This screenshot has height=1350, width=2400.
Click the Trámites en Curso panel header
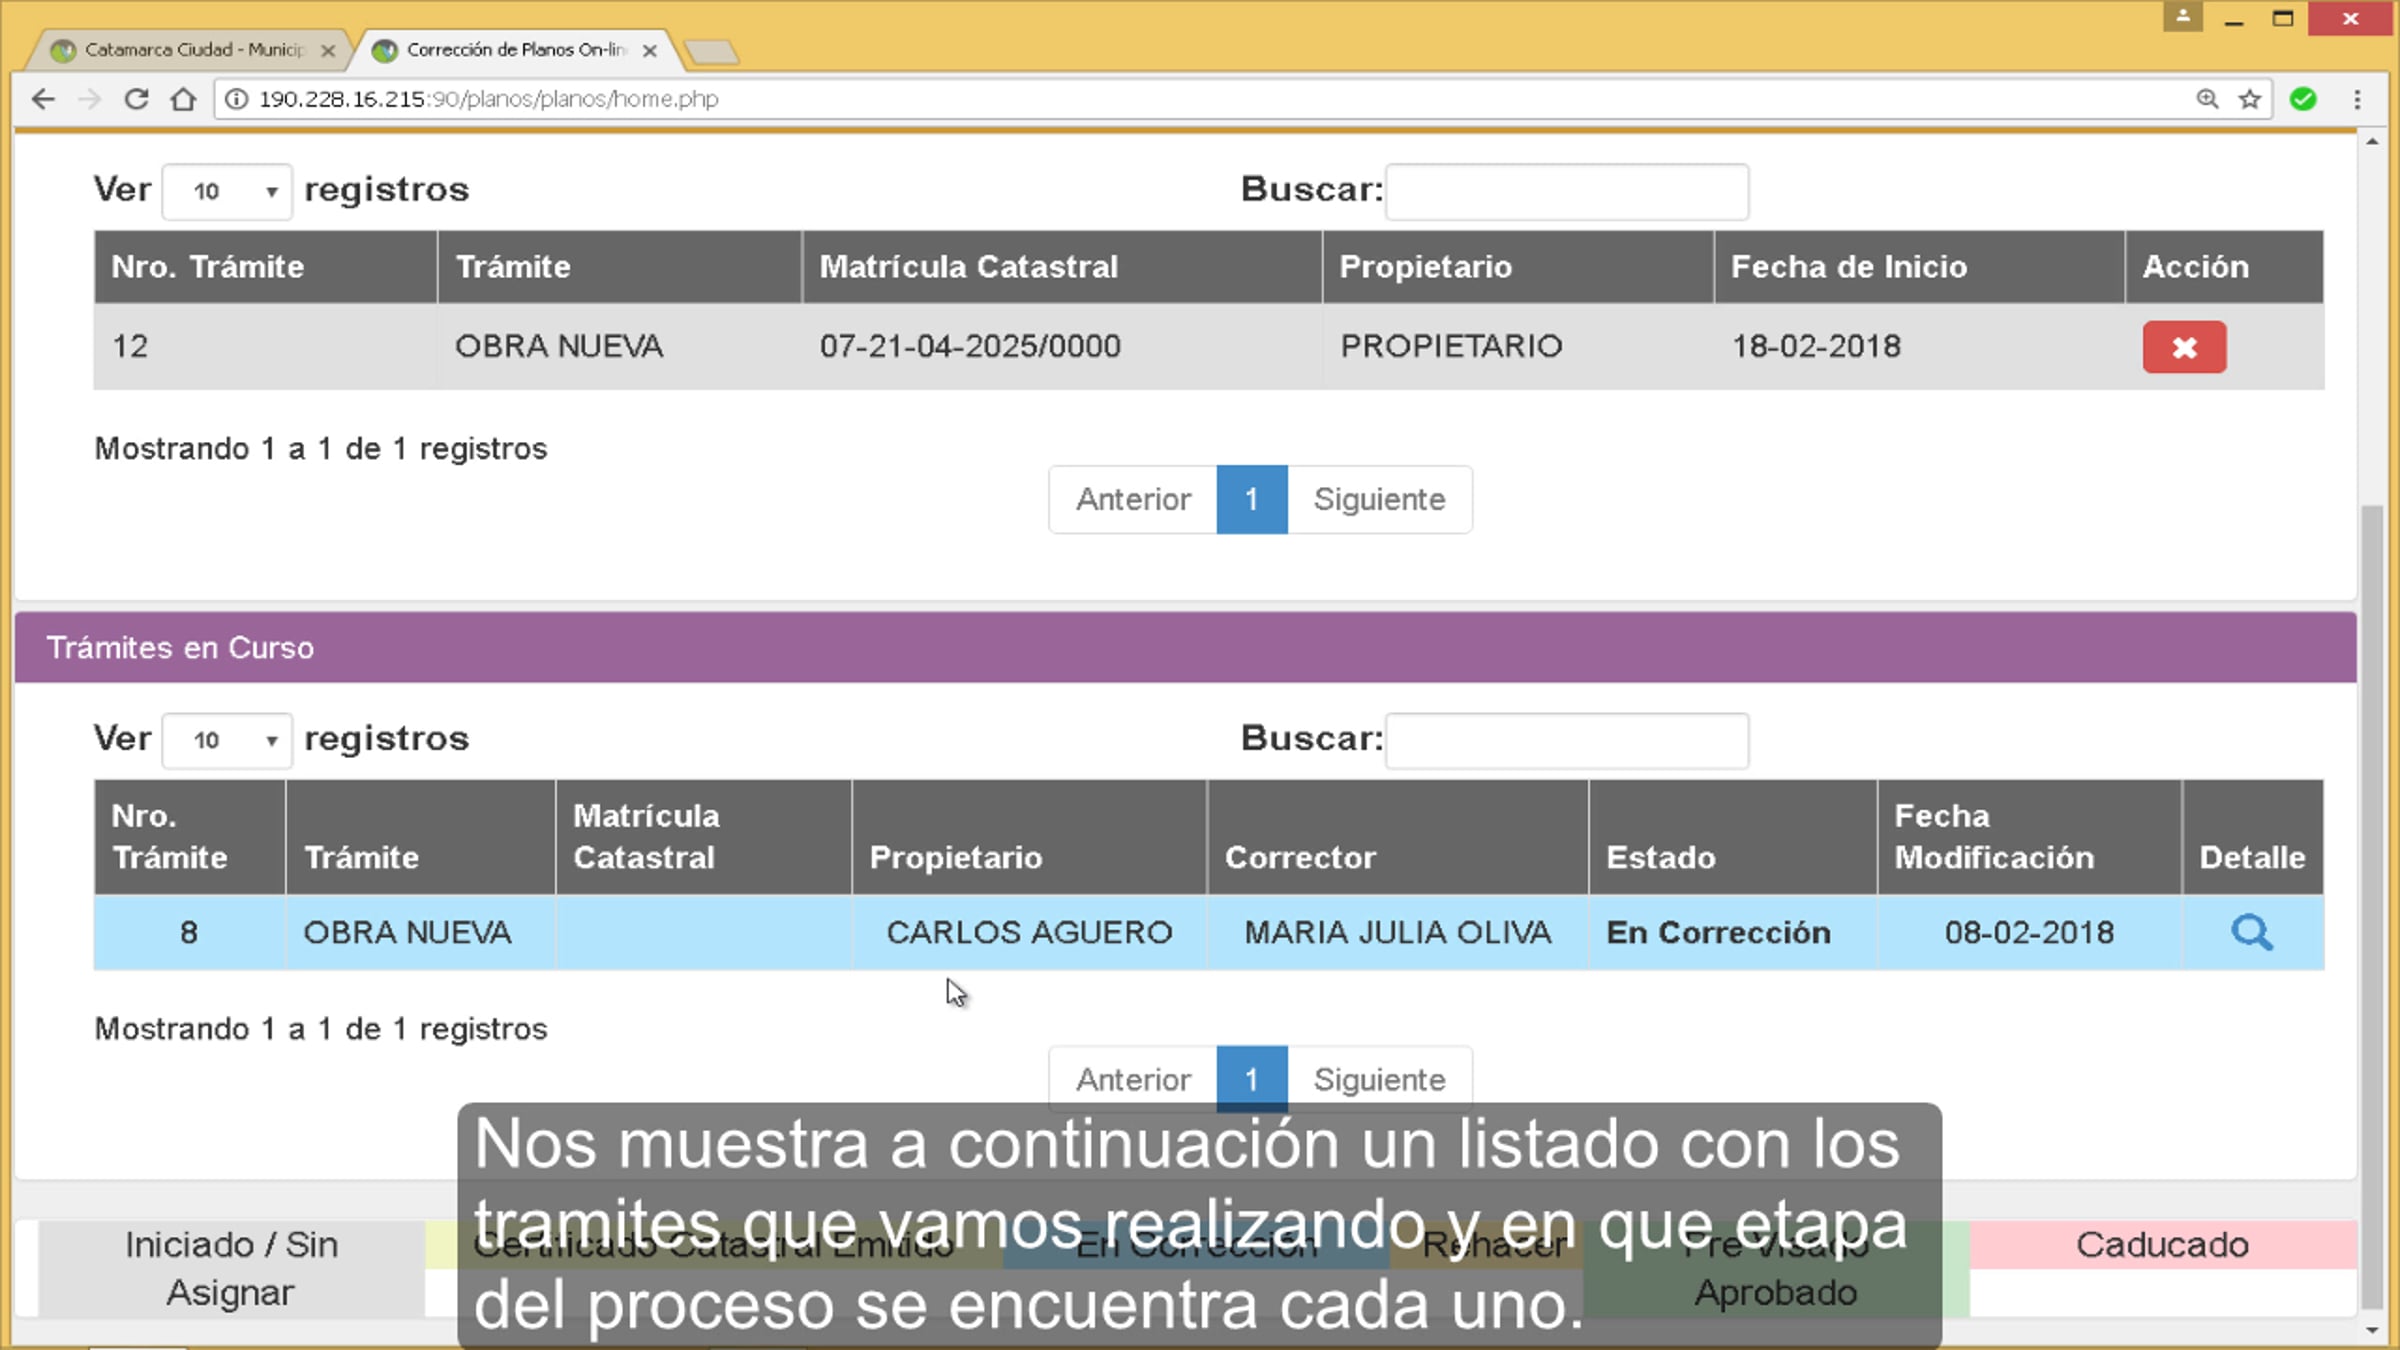[x=1185, y=648]
